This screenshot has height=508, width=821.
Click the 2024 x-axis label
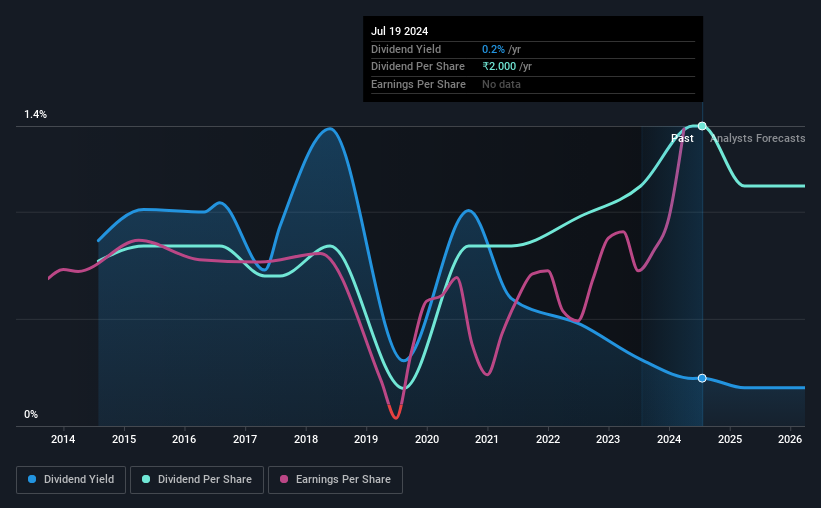click(669, 439)
